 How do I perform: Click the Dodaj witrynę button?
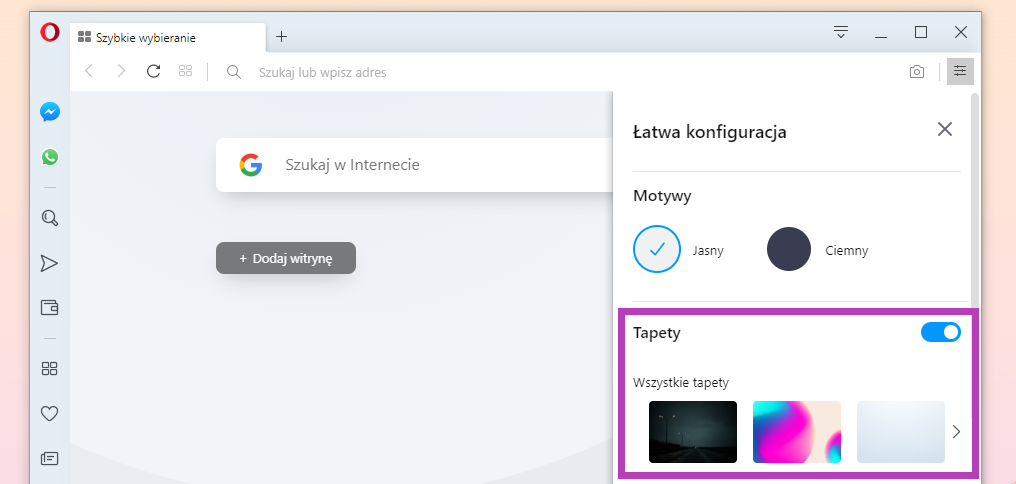pyautogui.click(x=286, y=259)
